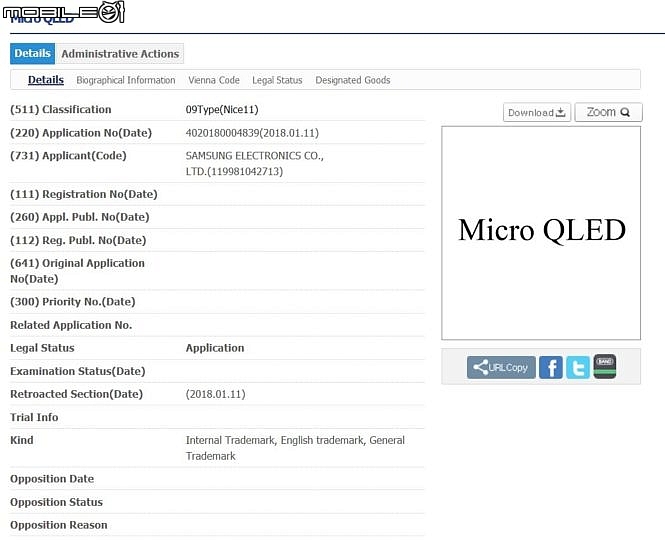
Task: Share on Facebook icon
Action: pyautogui.click(x=550, y=367)
